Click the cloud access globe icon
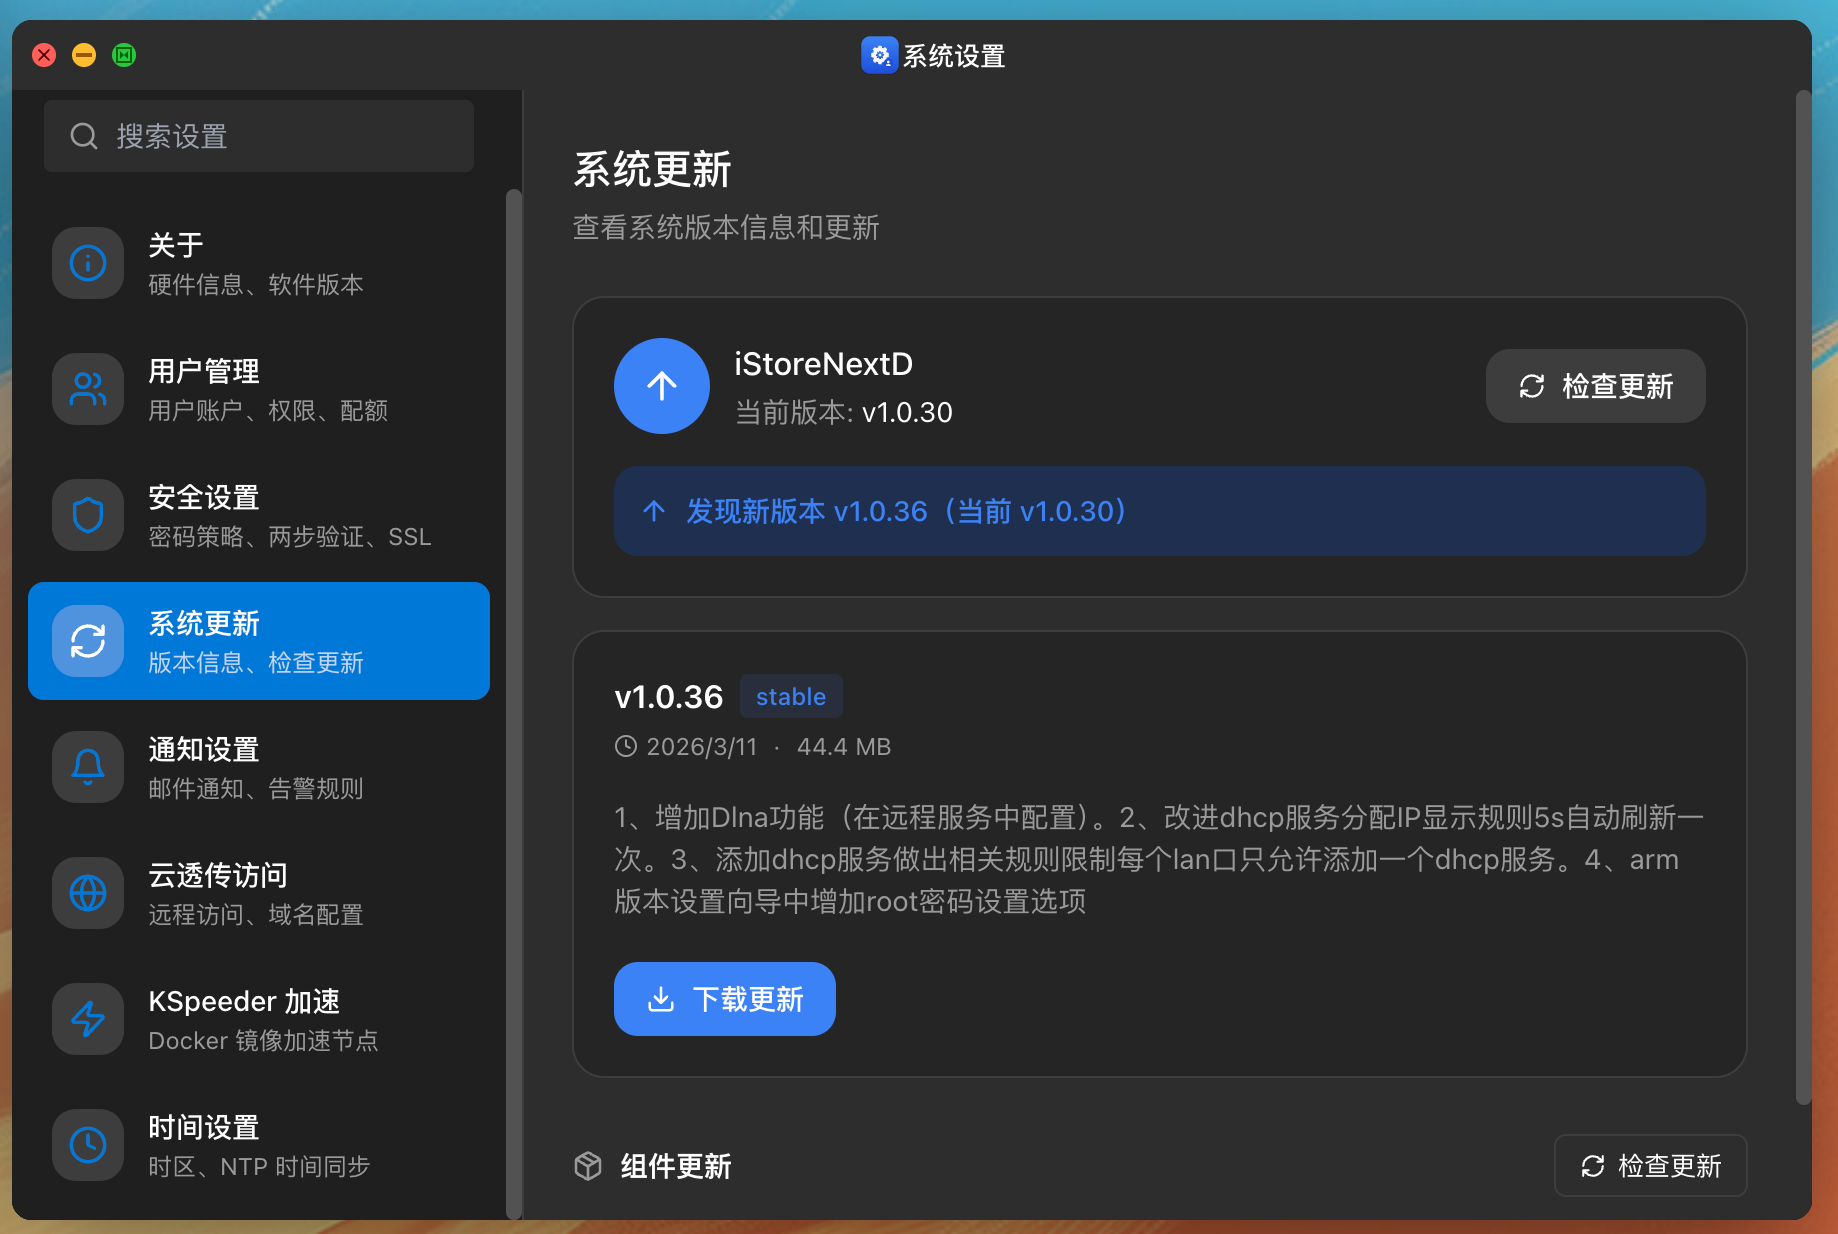 pos(88,893)
